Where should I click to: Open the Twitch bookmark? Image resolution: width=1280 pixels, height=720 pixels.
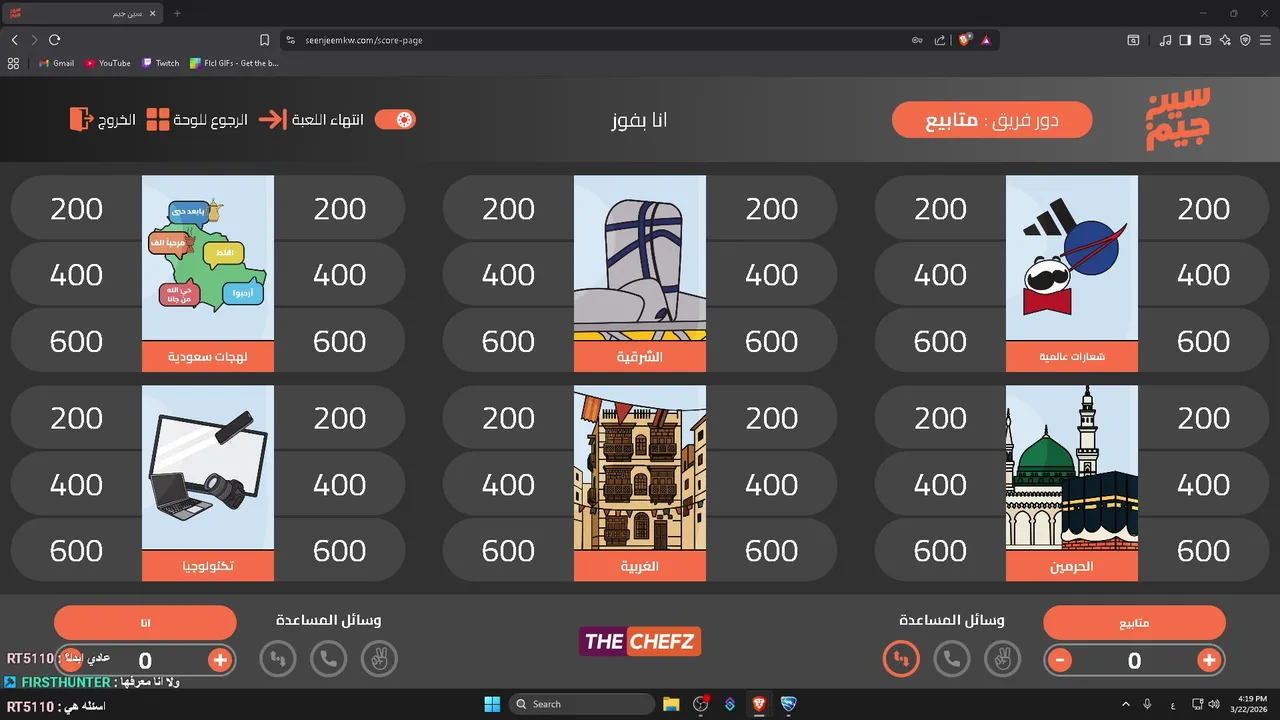pyautogui.click(x=160, y=63)
